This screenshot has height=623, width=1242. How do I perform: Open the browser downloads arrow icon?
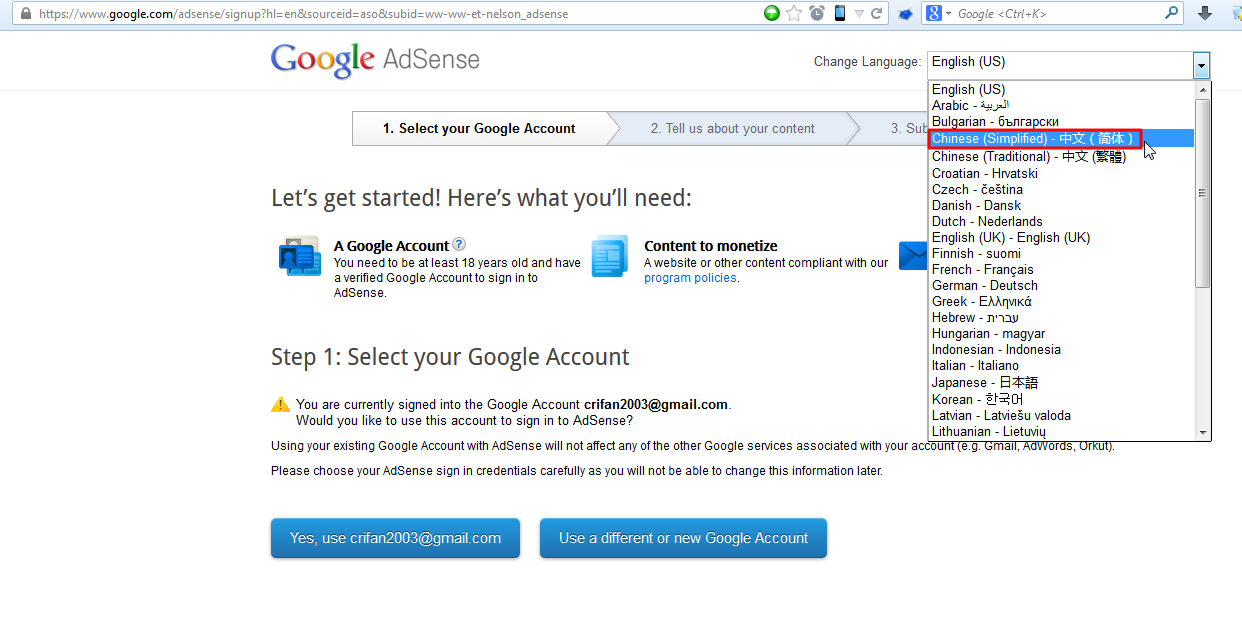(1205, 13)
